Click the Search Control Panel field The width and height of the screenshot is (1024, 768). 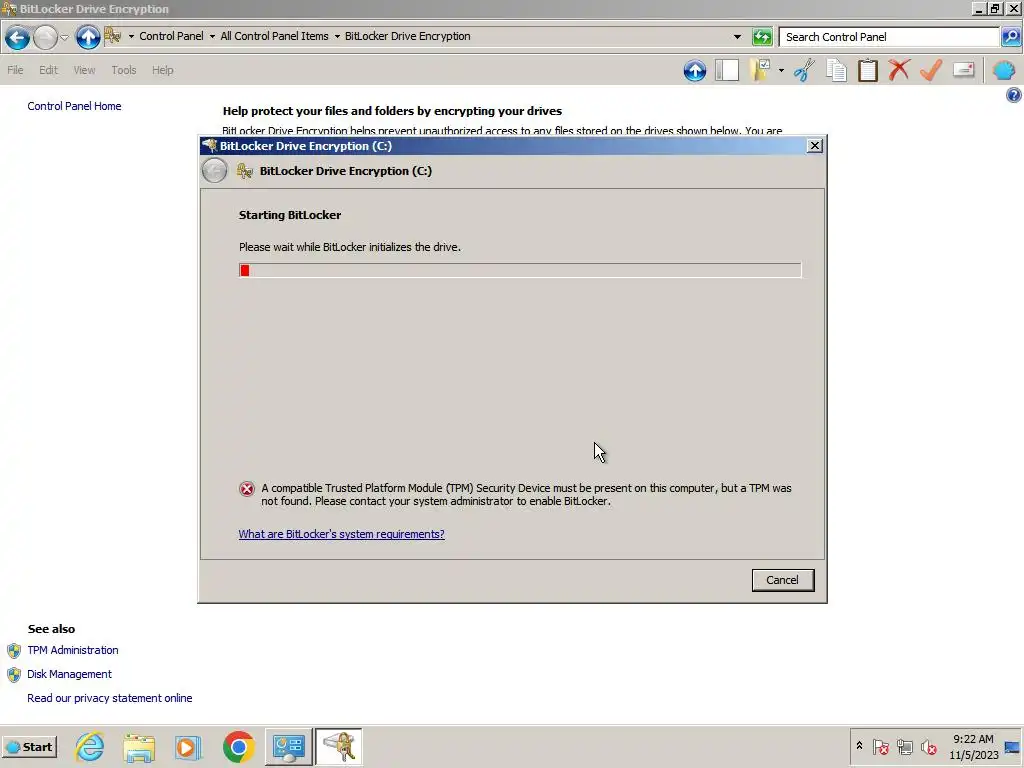point(889,37)
